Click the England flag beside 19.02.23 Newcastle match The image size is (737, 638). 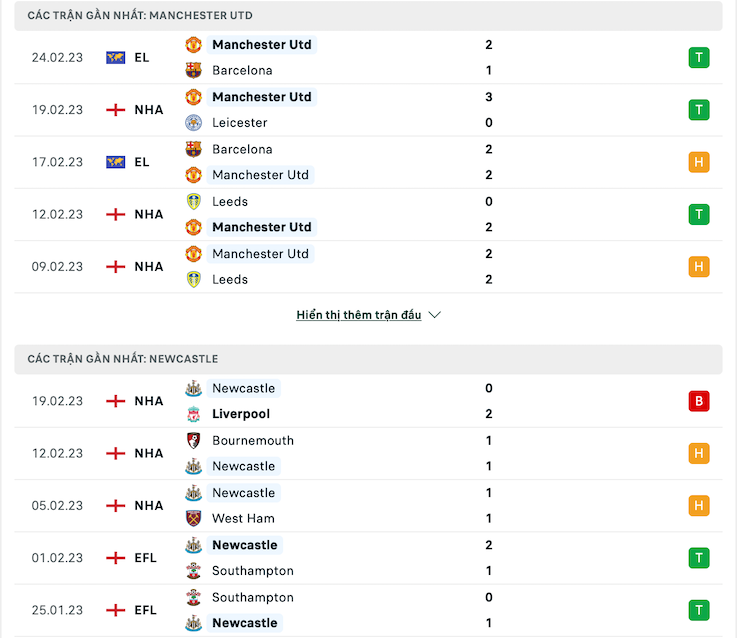pos(116,401)
